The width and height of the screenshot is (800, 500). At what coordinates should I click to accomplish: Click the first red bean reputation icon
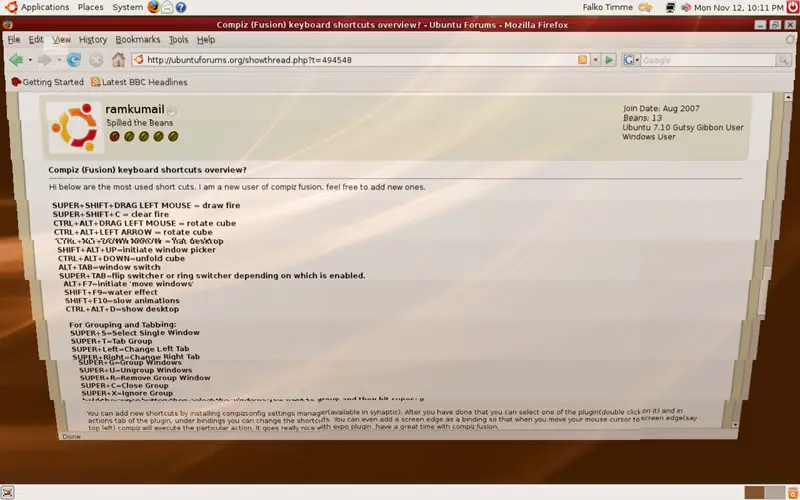point(114,136)
